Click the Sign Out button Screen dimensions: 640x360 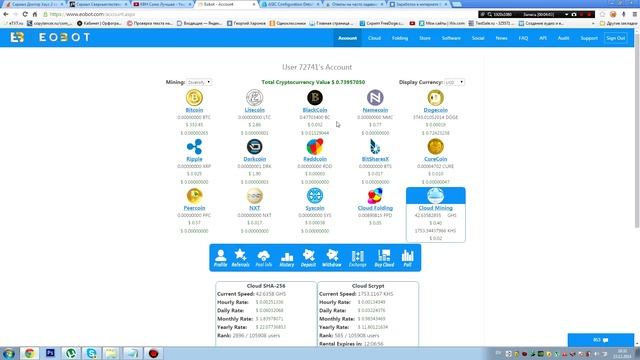click(616, 38)
